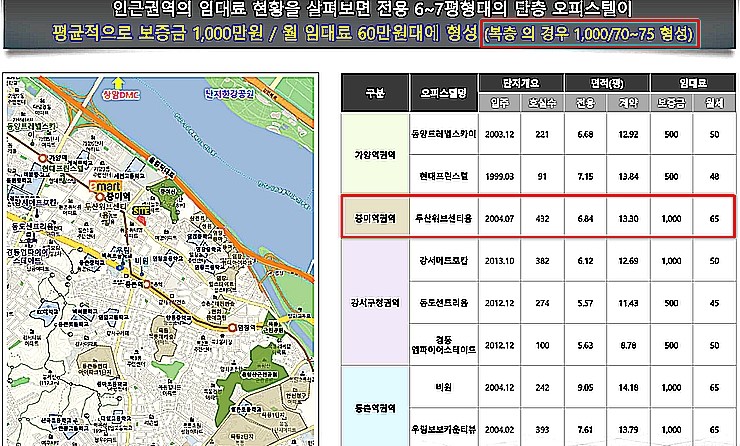
Task: Click the 등촌역권역 category cell
Action: pos(376,408)
